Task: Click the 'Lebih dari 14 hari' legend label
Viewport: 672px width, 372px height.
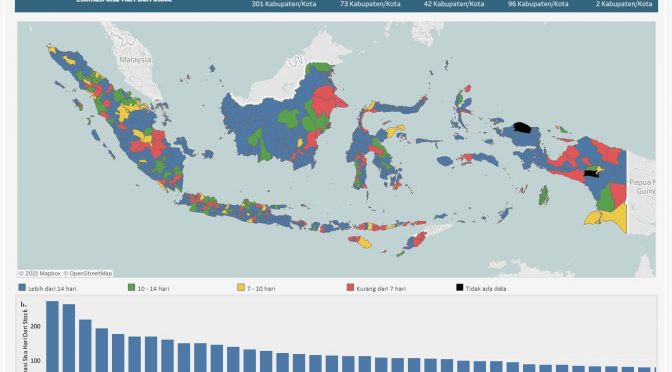Action: [x=52, y=289]
